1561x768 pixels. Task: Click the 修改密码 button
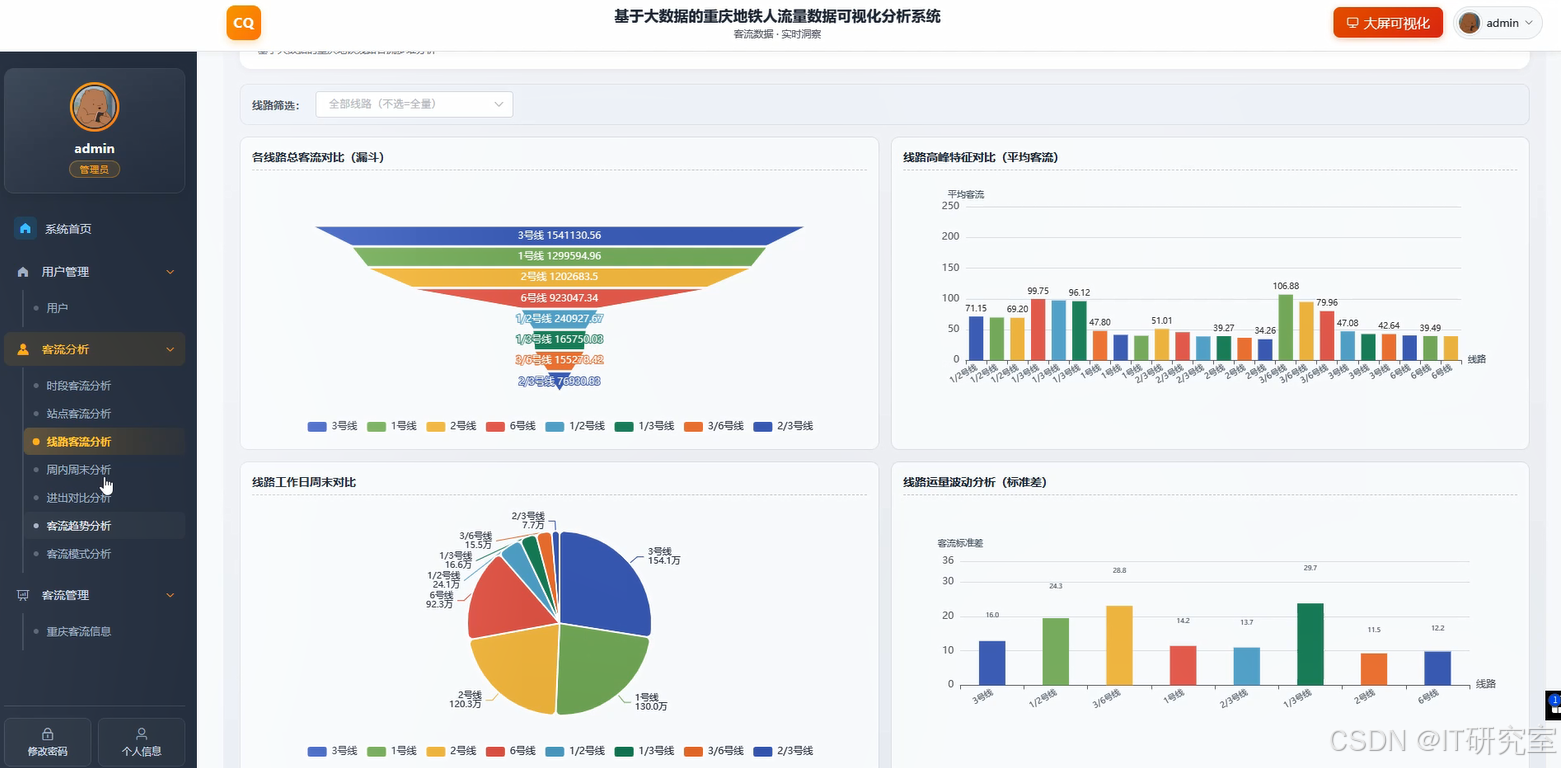[48, 742]
